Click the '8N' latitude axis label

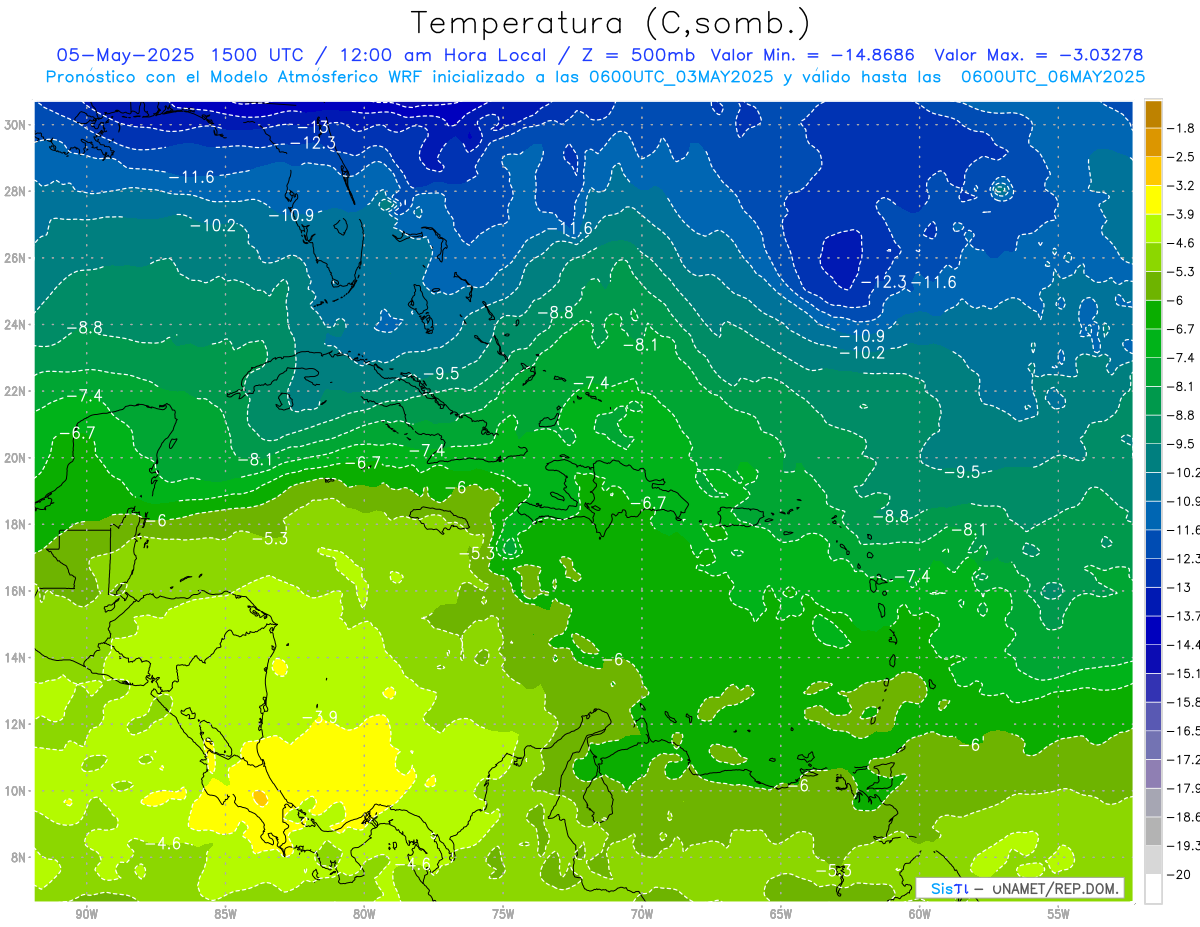tap(19, 857)
